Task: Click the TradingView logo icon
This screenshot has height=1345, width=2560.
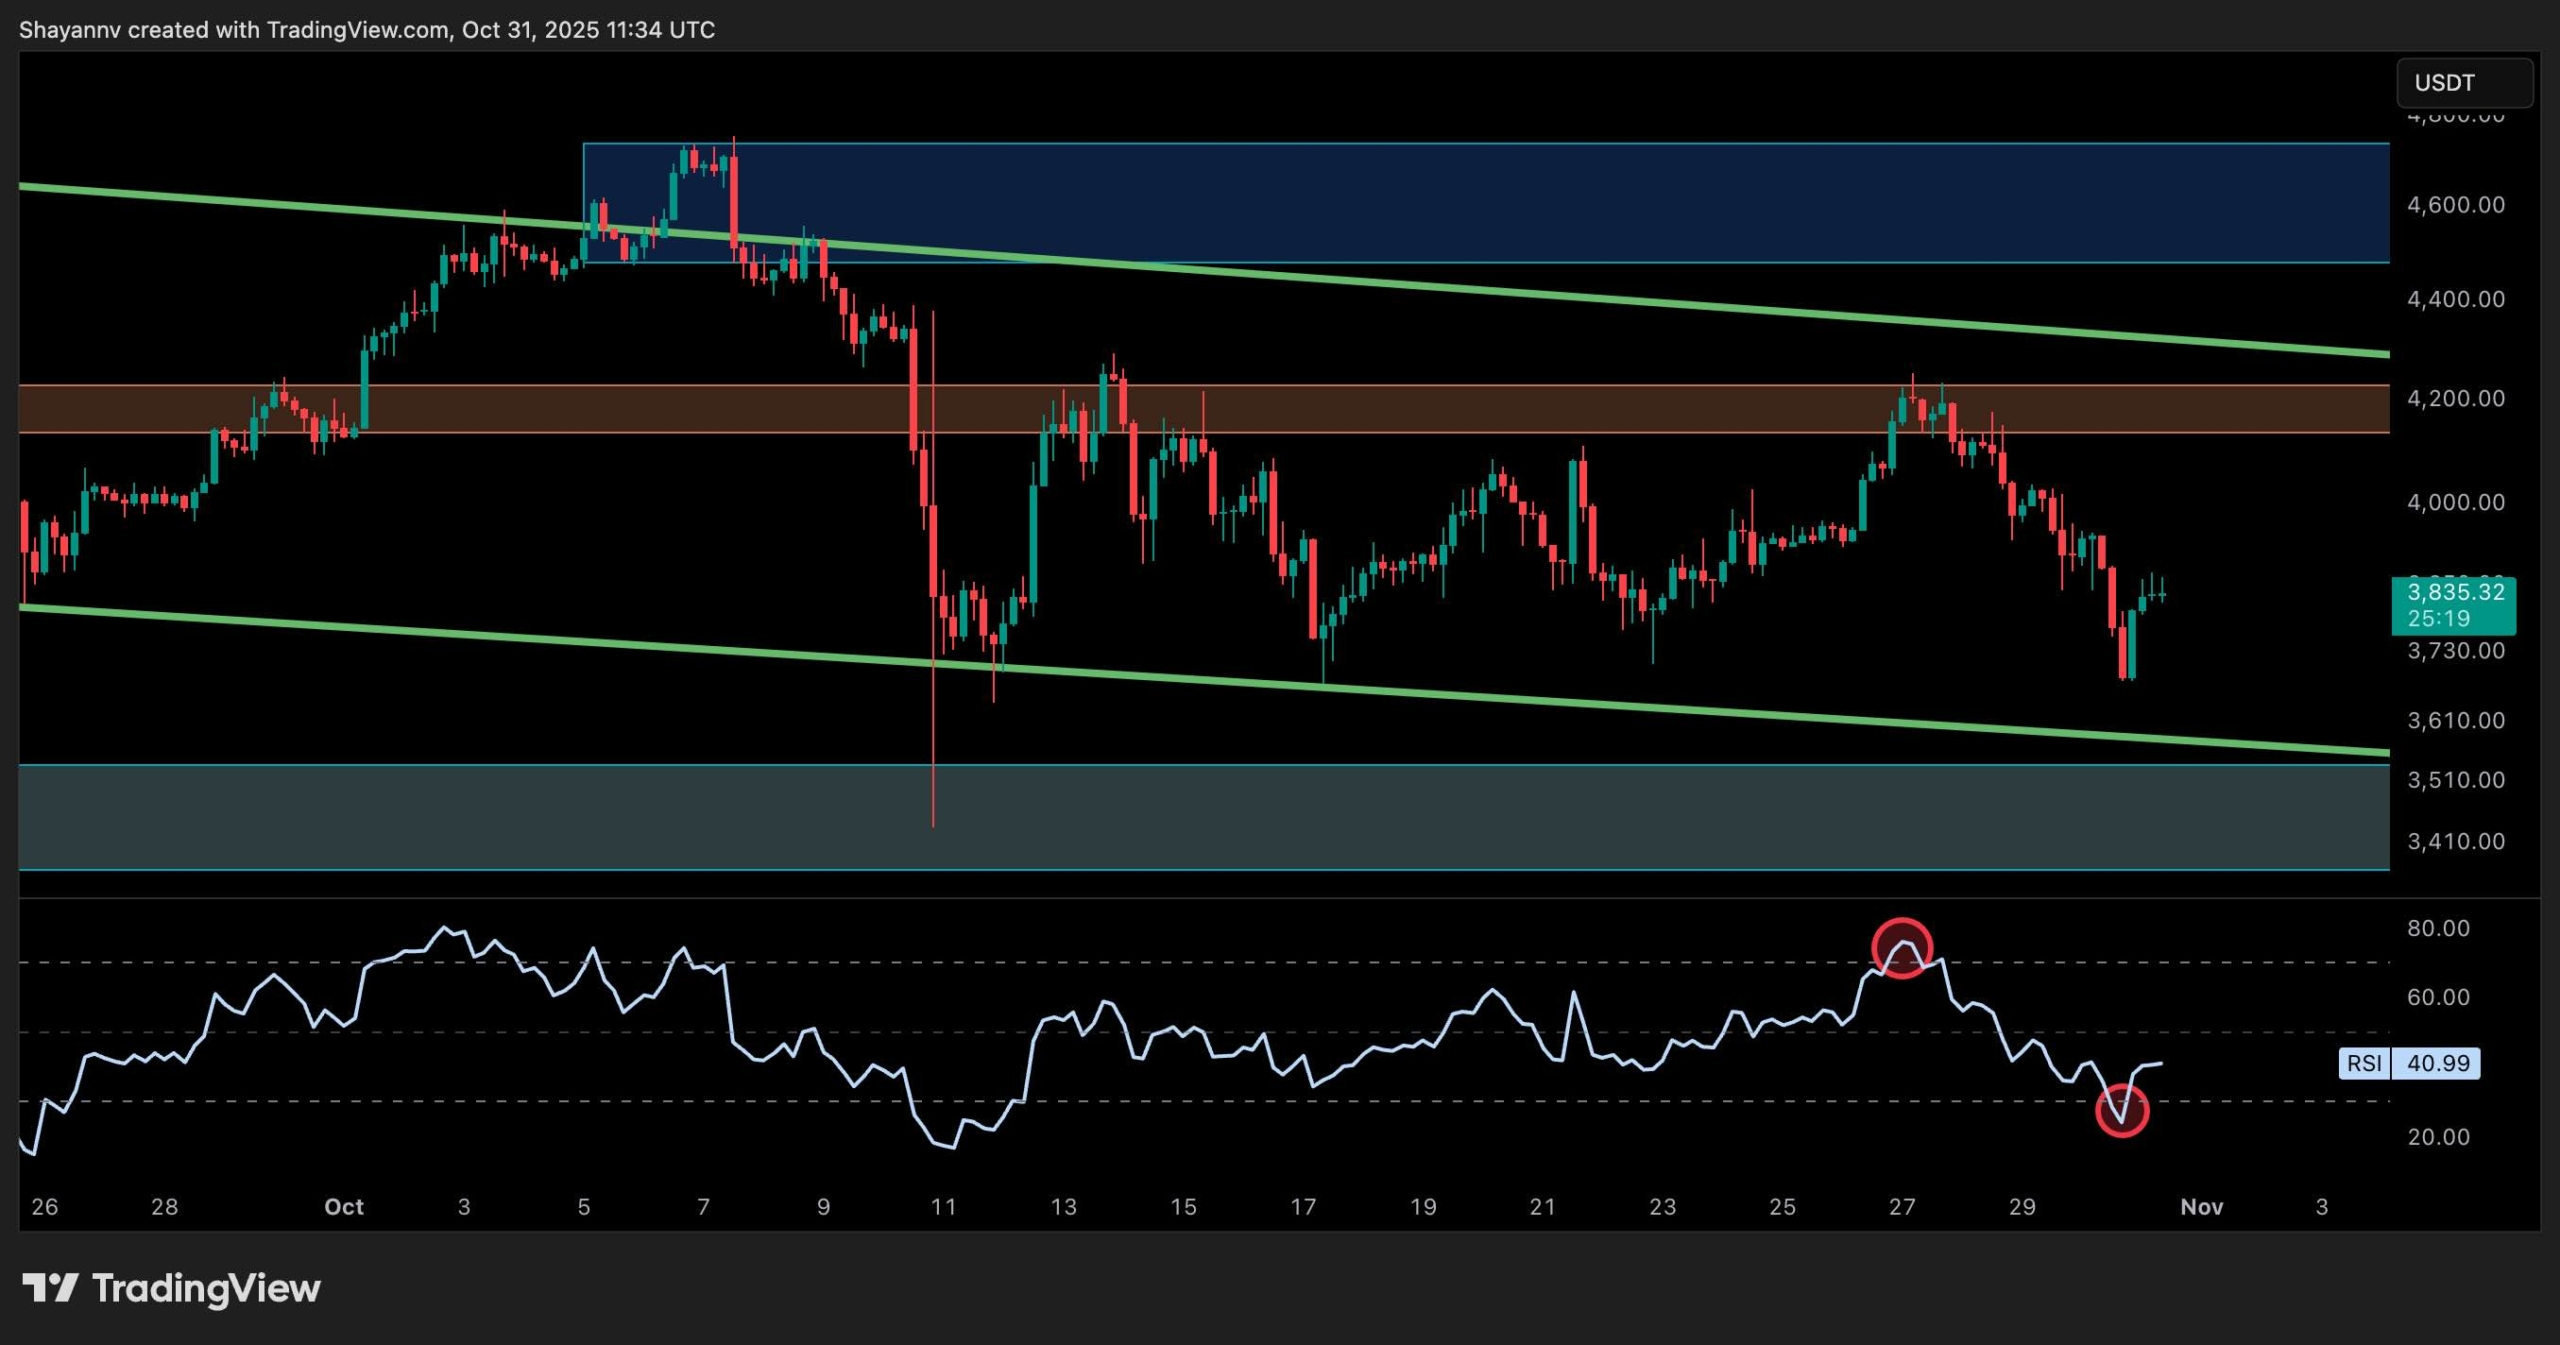Action: click(50, 1287)
